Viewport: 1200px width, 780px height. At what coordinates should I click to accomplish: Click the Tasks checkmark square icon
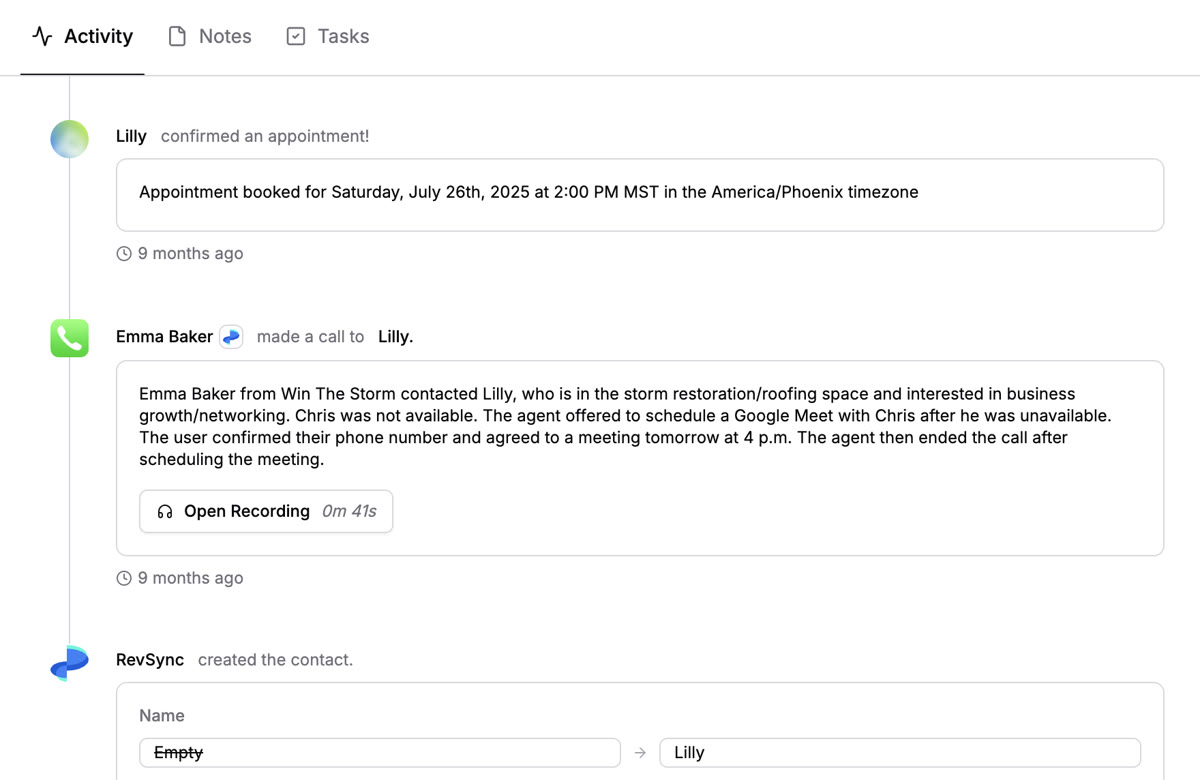click(295, 35)
